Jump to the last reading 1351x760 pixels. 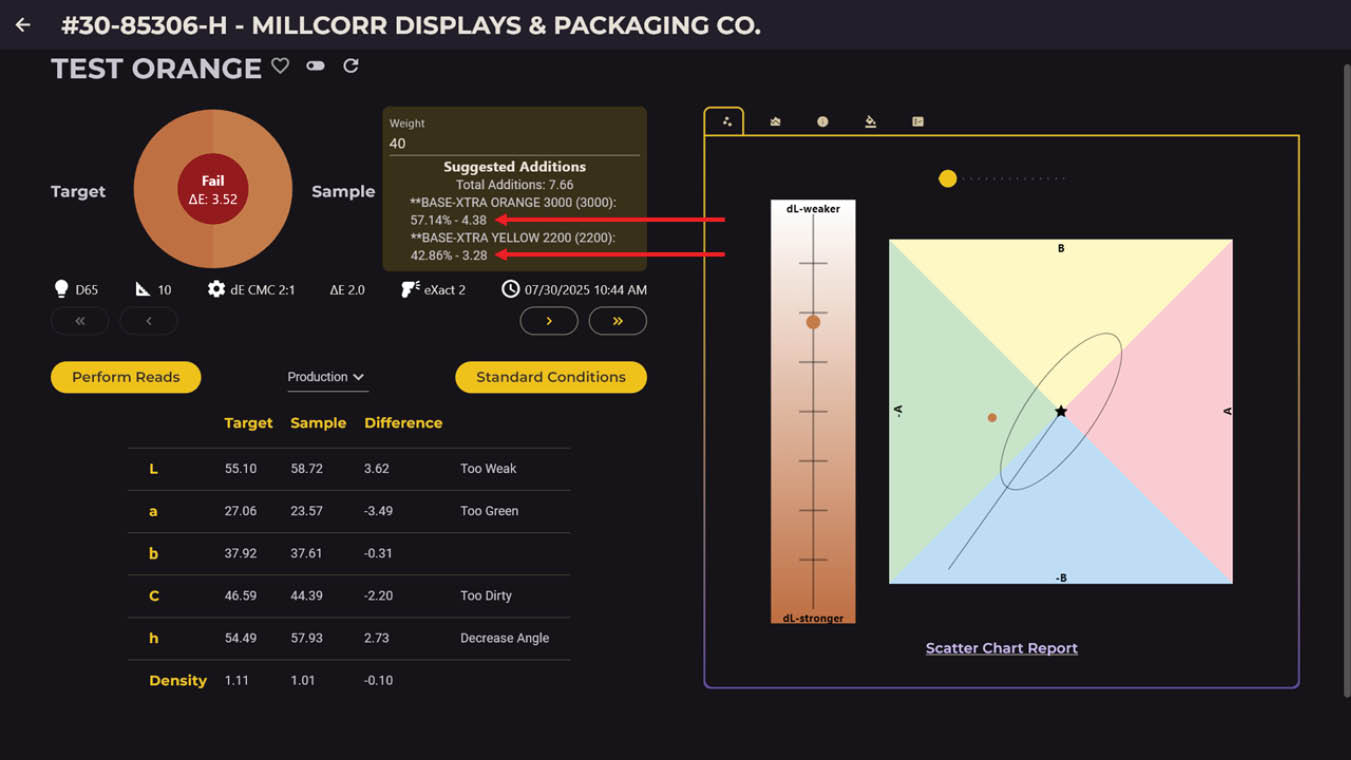pos(617,321)
